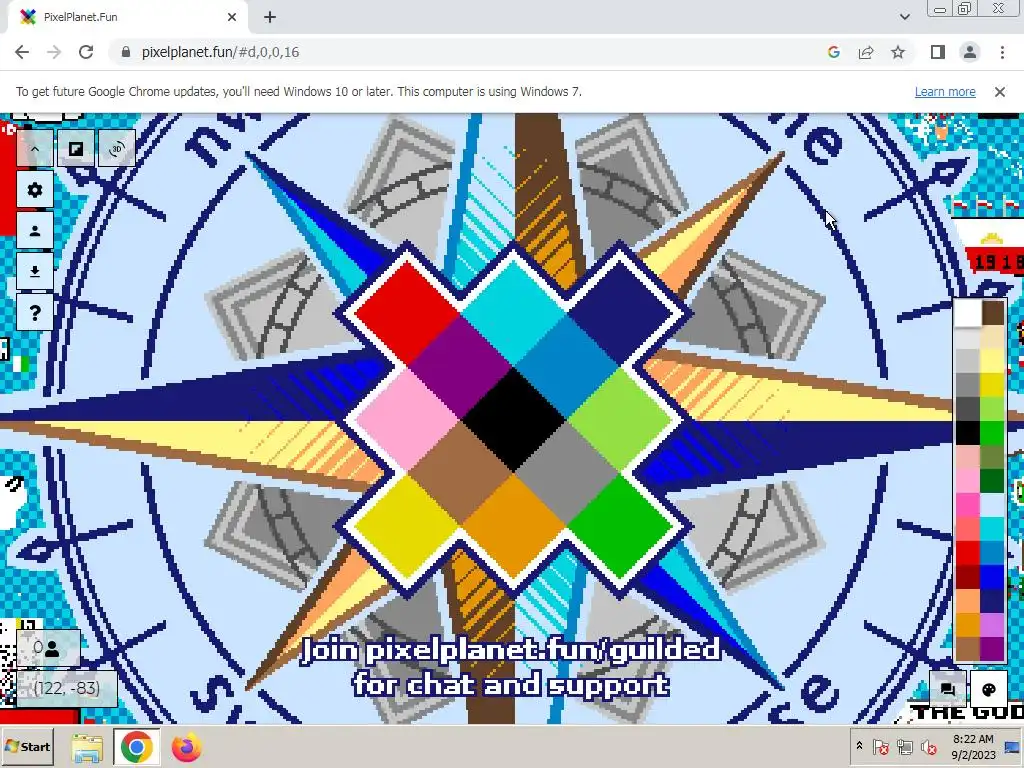
Task: Choose the dark green palette swatch
Action: 992,481
